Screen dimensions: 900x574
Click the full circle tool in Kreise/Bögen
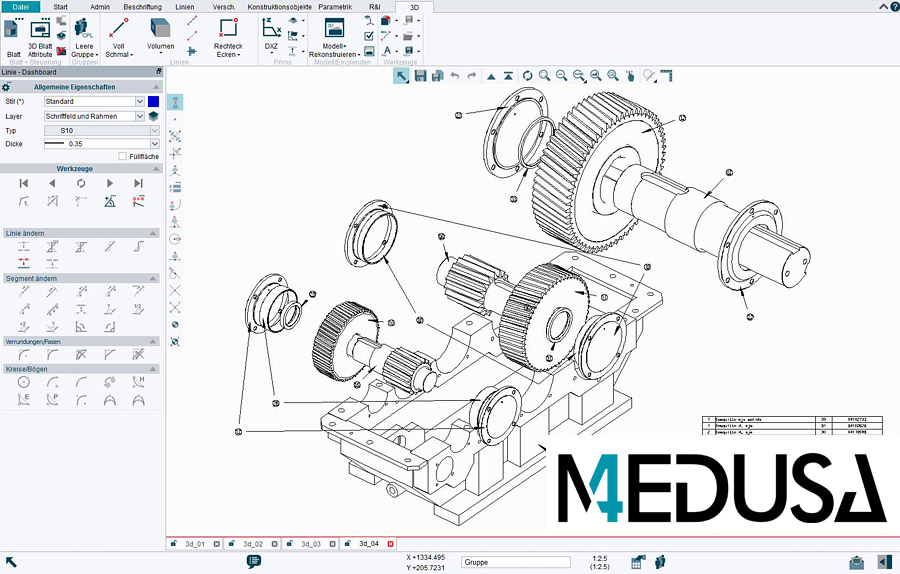pyautogui.click(x=24, y=382)
